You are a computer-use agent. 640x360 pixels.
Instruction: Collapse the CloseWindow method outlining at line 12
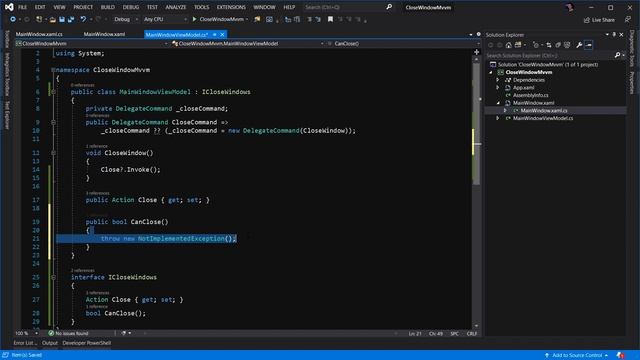tap(53, 153)
